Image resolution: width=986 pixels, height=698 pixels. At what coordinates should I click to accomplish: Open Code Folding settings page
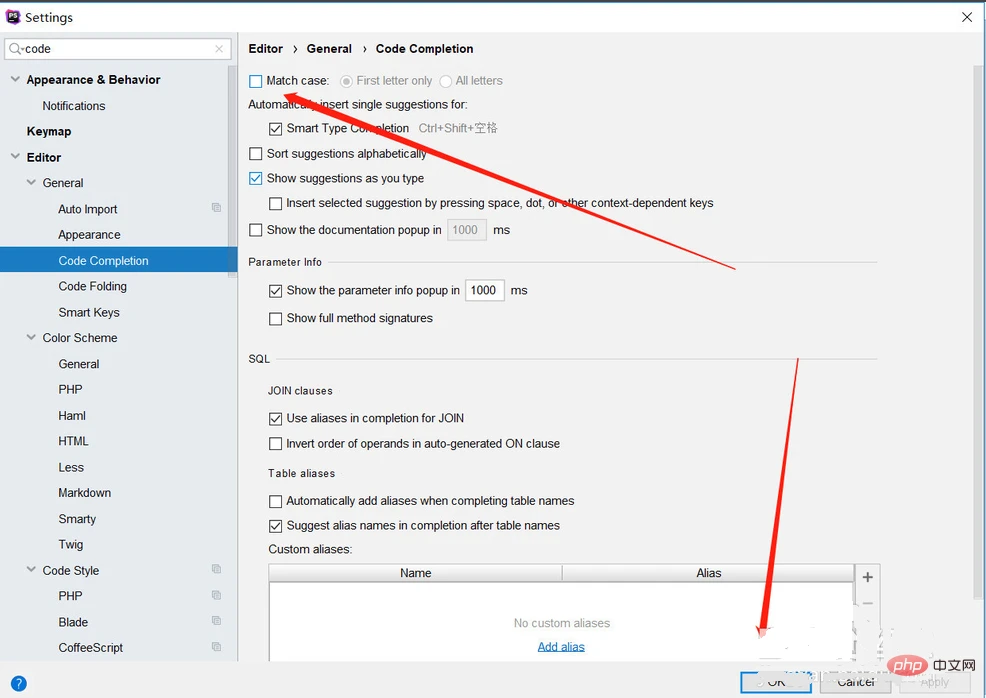click(93, 286)
